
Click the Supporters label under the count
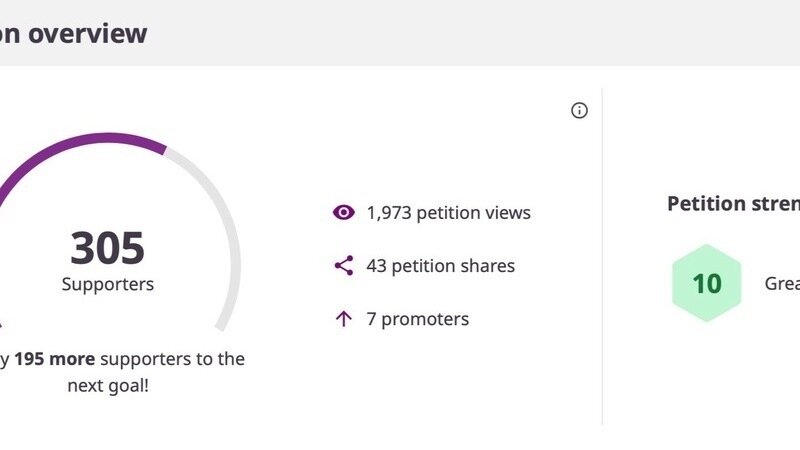click(108, 284)
